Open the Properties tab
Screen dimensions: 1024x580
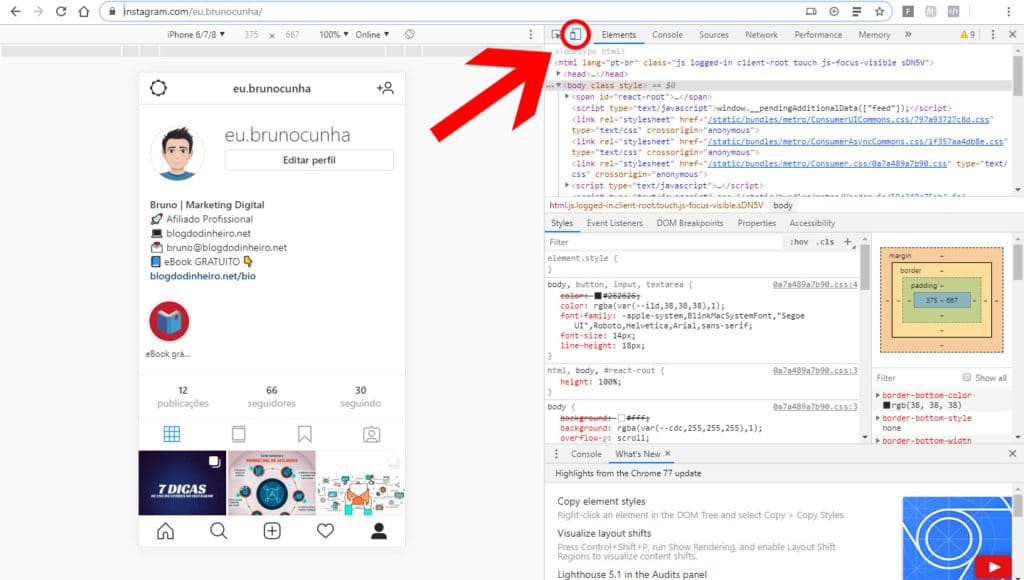pyautogui.click(x=757, y=223)
